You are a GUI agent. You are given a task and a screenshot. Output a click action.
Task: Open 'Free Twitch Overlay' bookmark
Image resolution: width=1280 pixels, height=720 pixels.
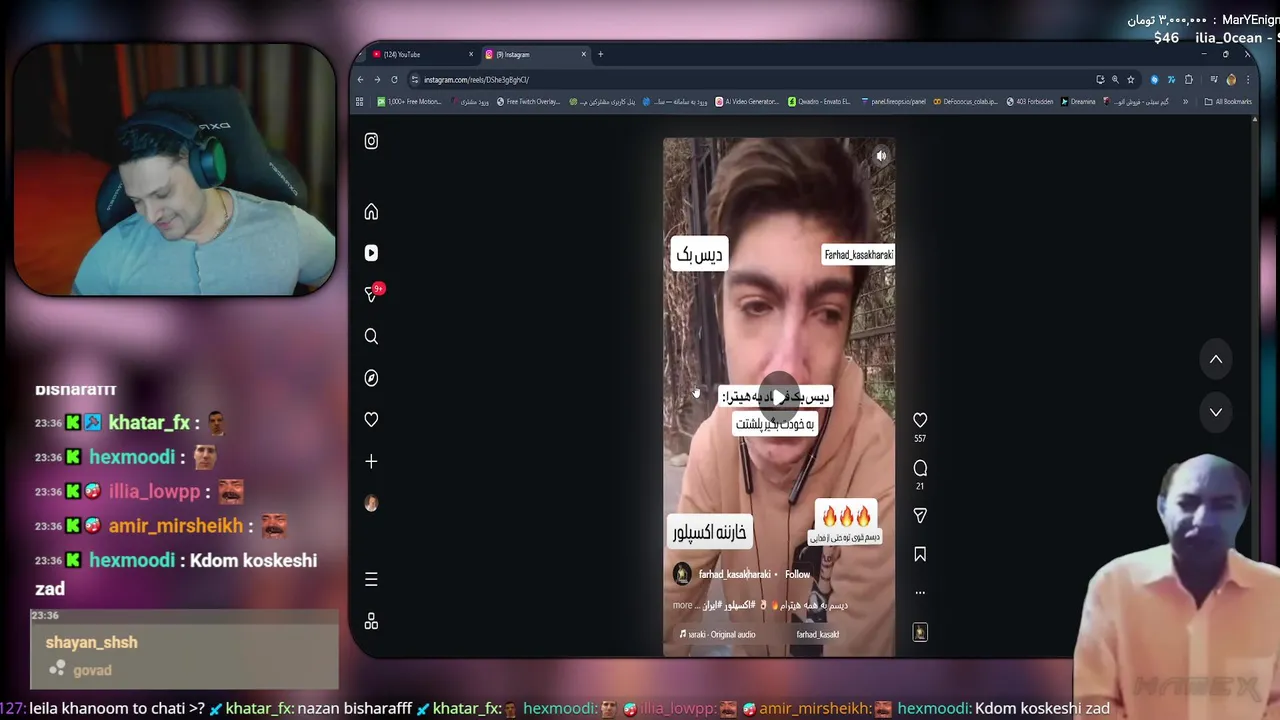(528, 101)
